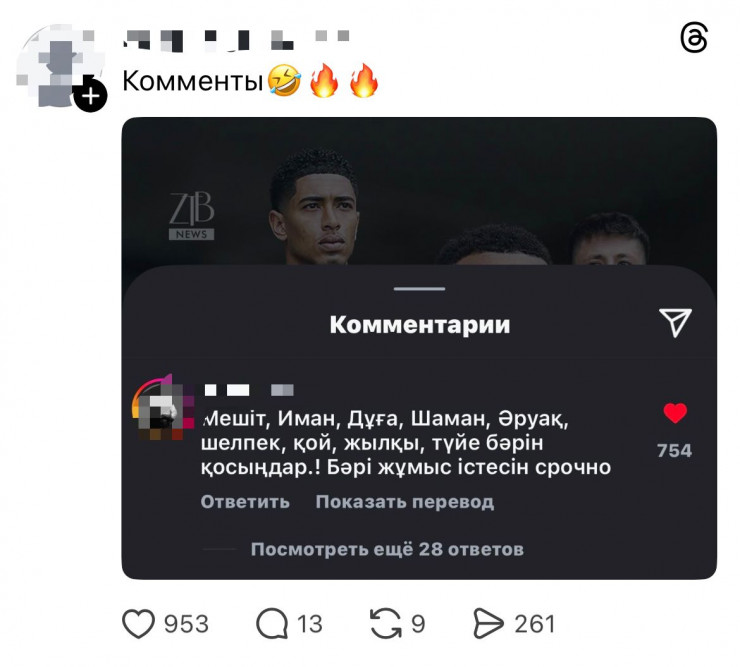Click the 754 comment likes count
Viewport: 740px width, 667px height.
coord(674,451)
